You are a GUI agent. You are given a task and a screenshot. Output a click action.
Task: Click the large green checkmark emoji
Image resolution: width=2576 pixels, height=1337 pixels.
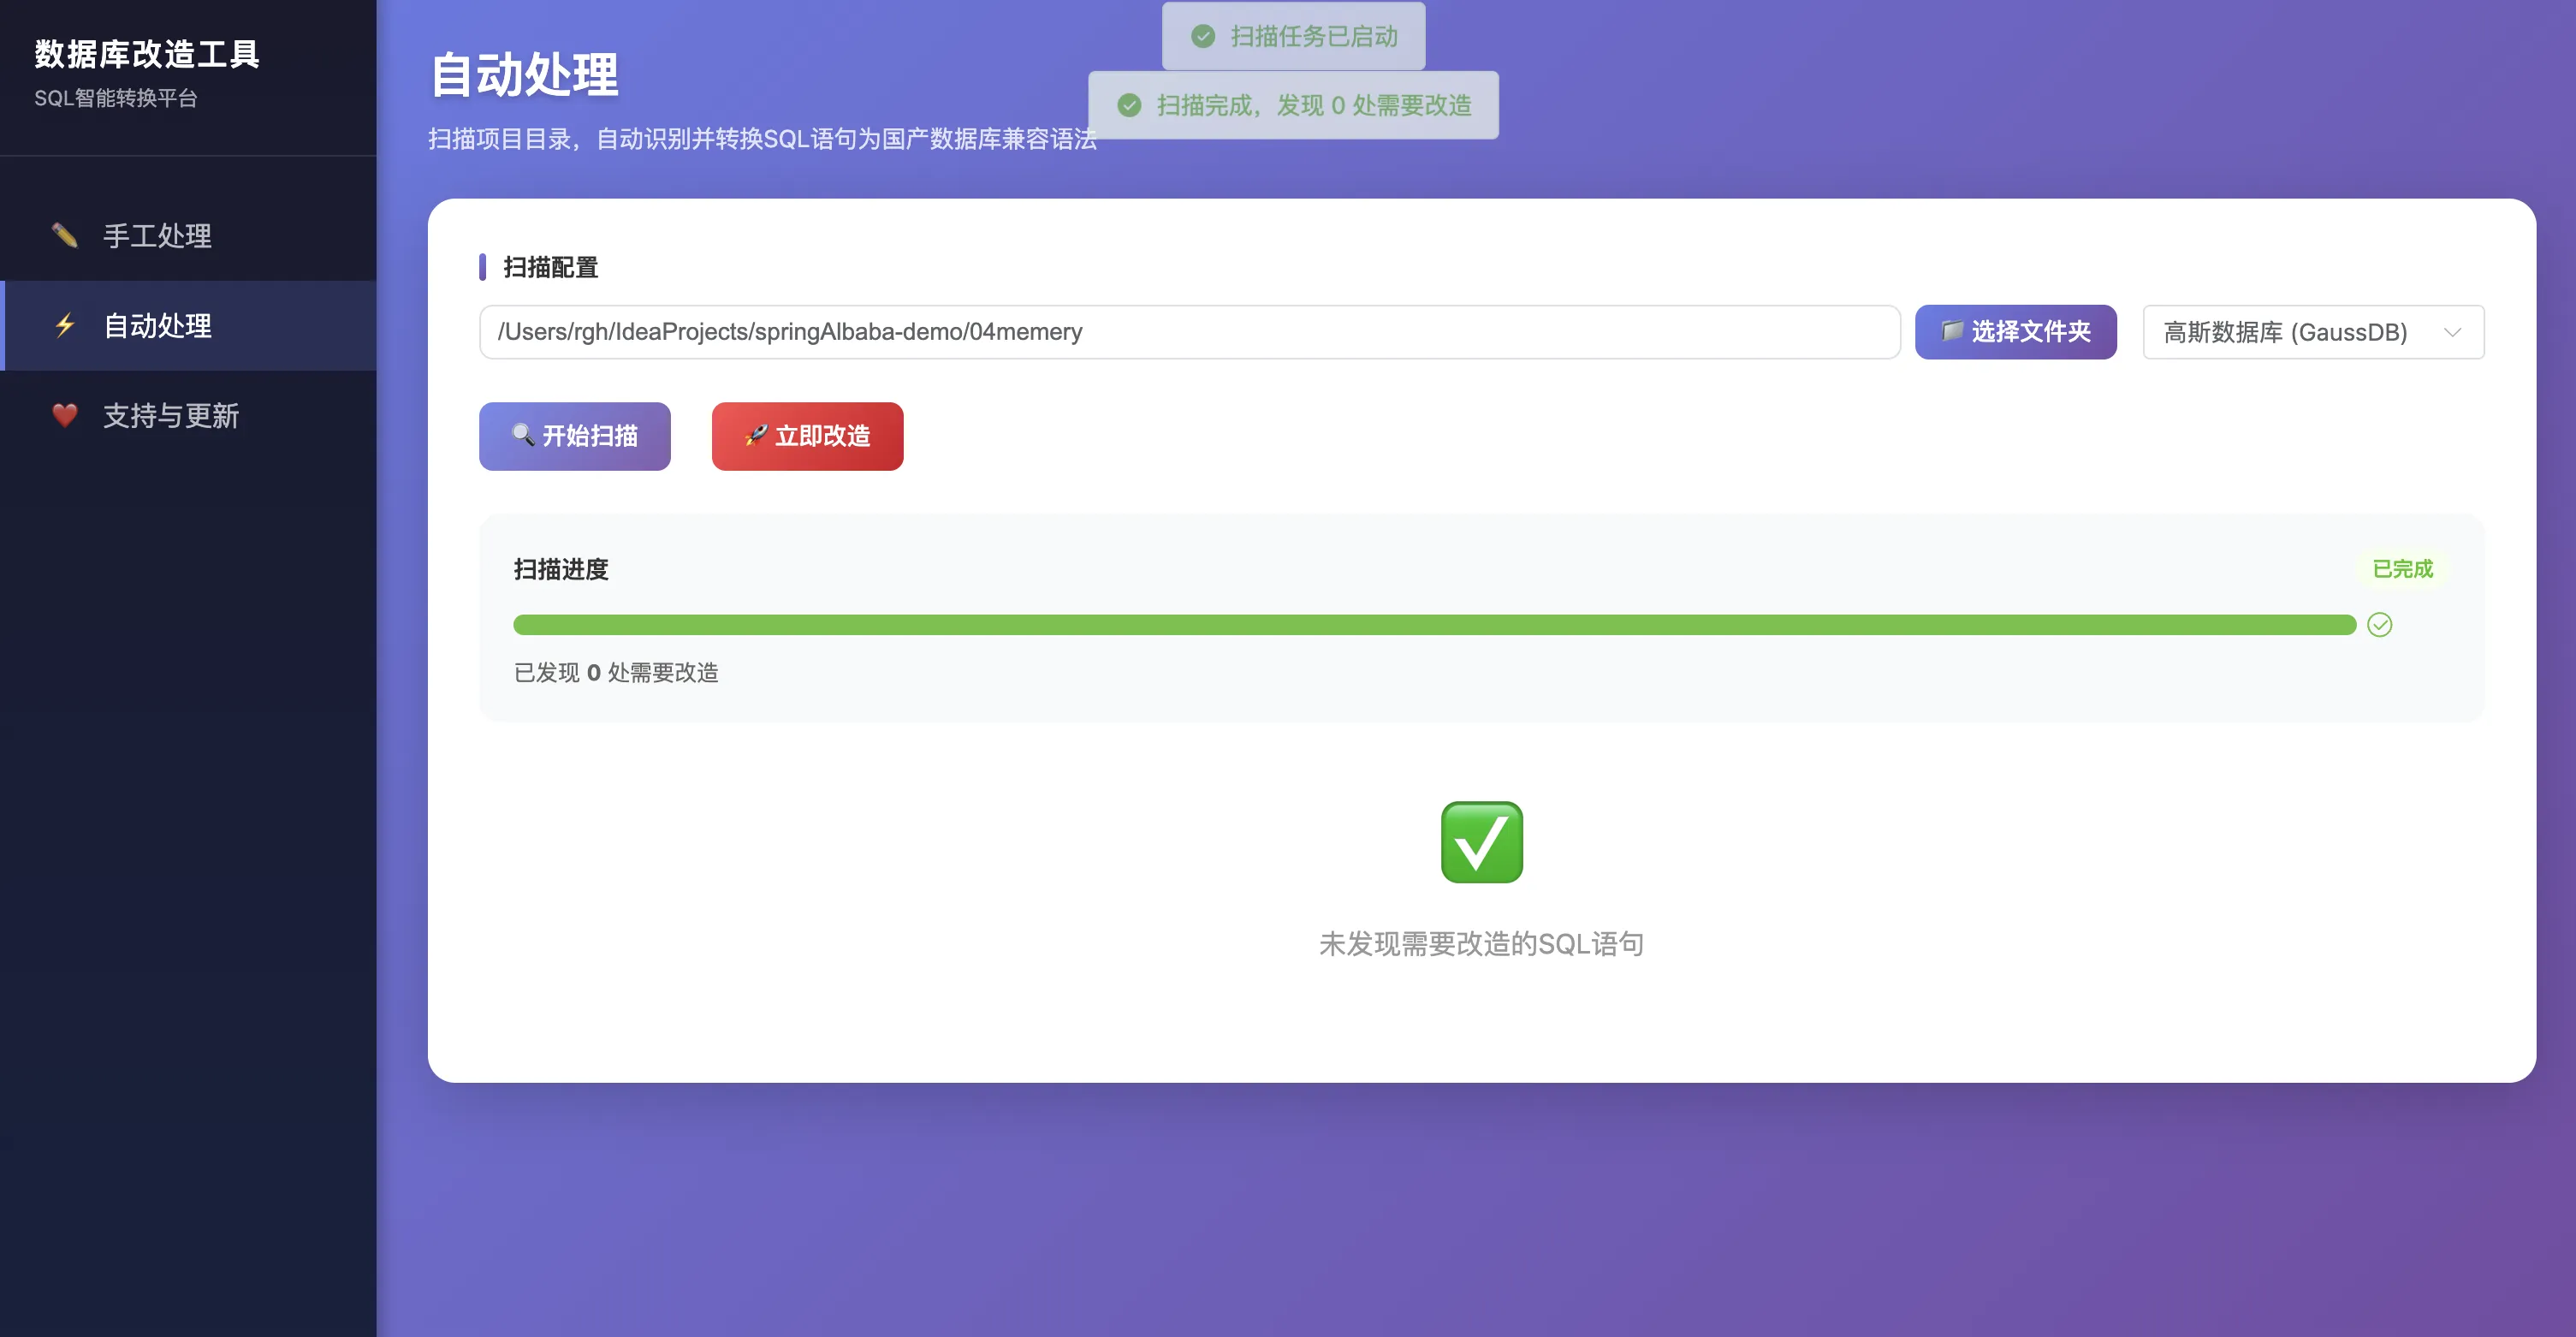(1482, 842)
